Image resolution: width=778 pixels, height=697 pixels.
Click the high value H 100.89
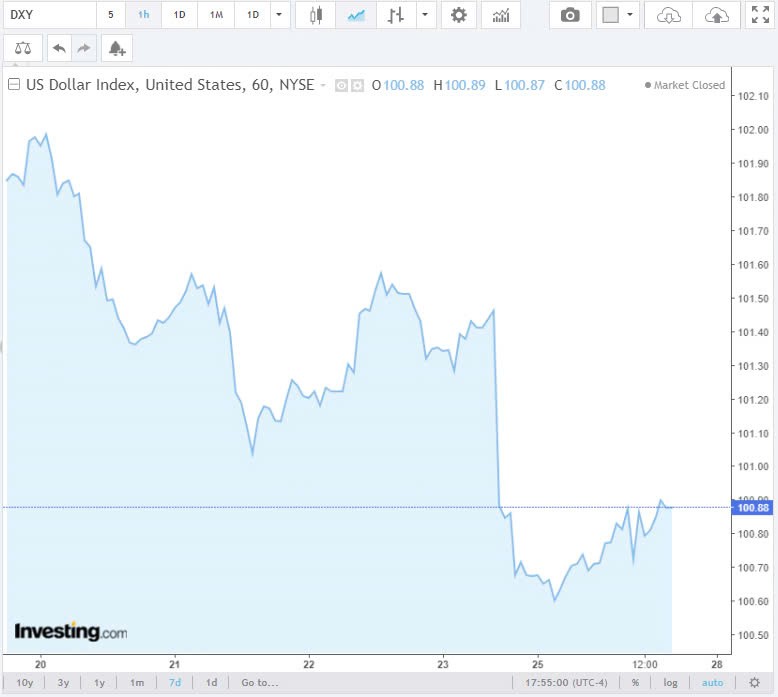tap(459, 85)
